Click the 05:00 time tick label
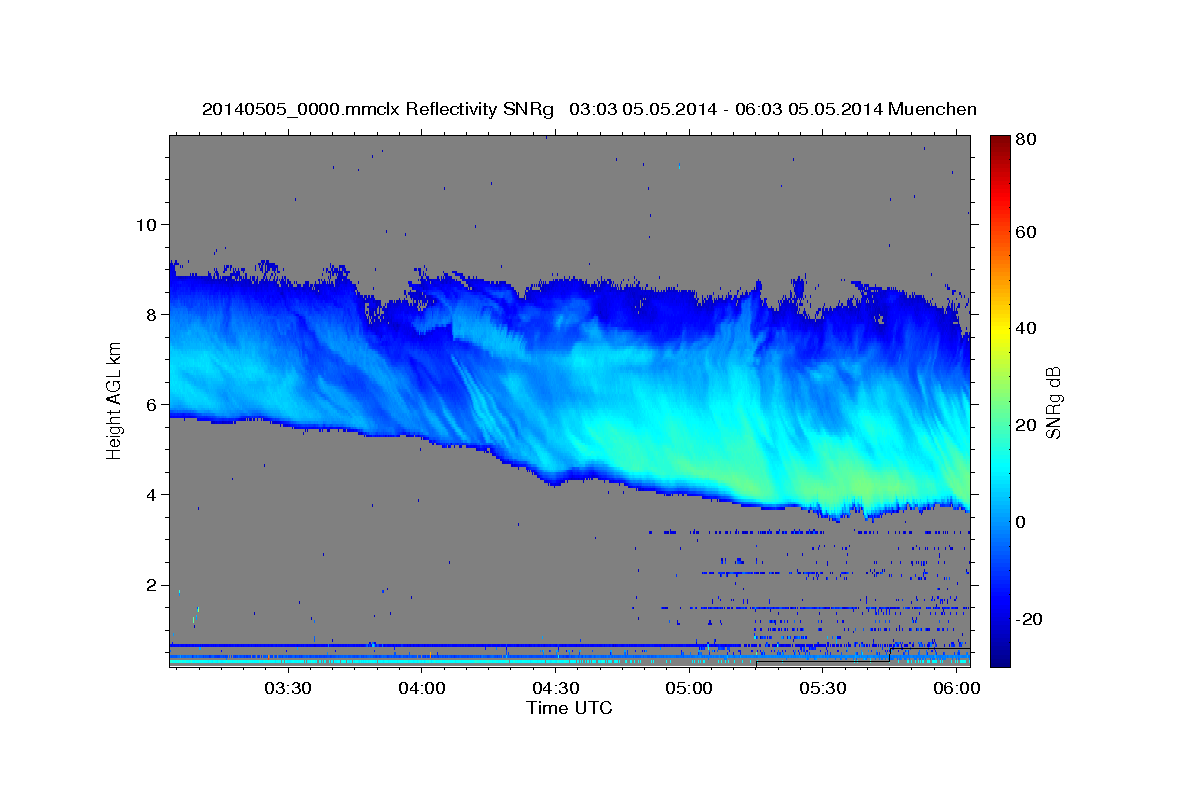The width and height of the screenshot is (1200, 800). pos(690,688)
